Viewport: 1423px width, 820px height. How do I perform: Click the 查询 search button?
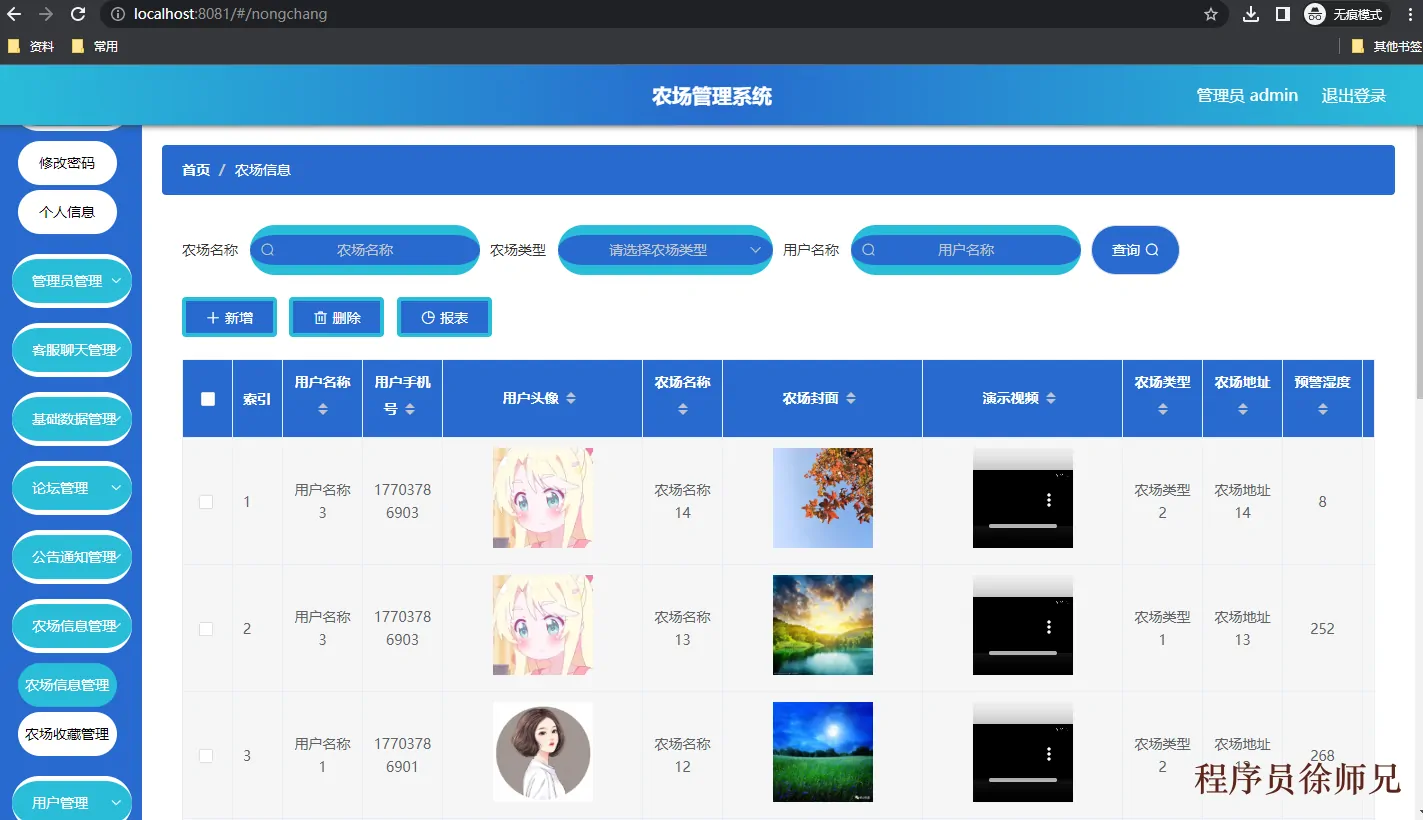point(1135,250)
